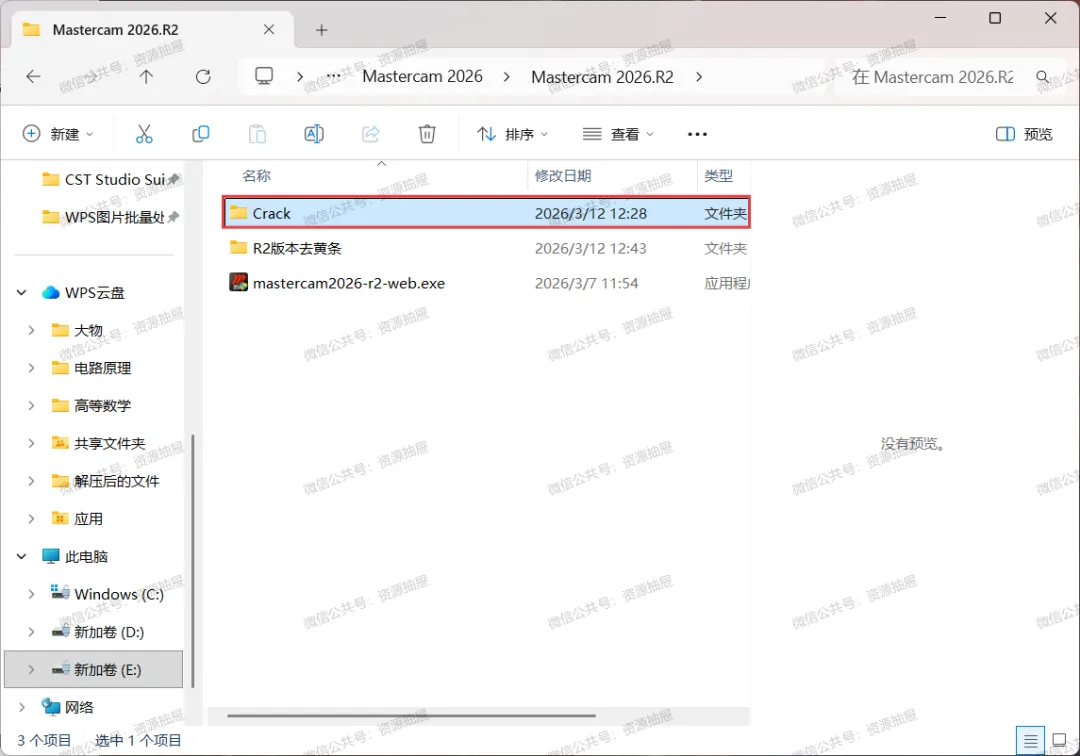Go up one folder level

pyautogui.click(x=146, y=76)
